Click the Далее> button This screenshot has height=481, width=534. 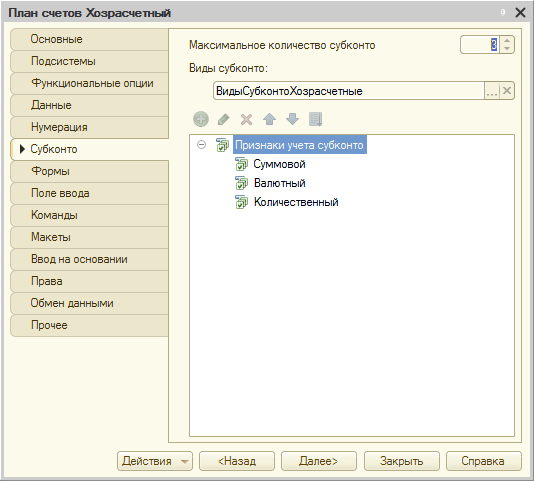319,461
